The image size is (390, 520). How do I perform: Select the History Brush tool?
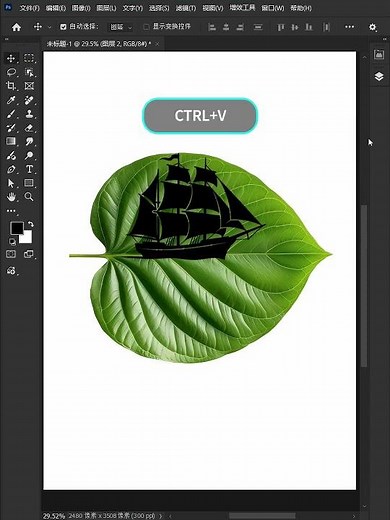pyautogui.click(x=11, y=128)
